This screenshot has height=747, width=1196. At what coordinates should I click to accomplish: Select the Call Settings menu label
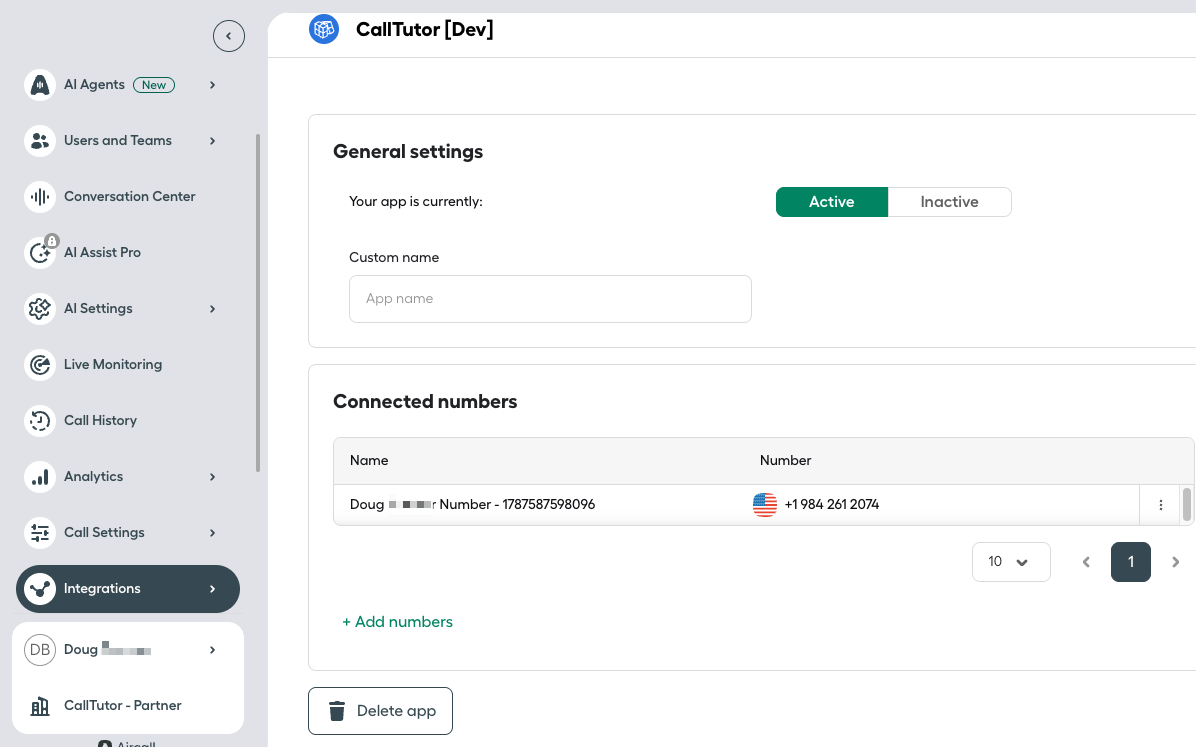point(104,533)
